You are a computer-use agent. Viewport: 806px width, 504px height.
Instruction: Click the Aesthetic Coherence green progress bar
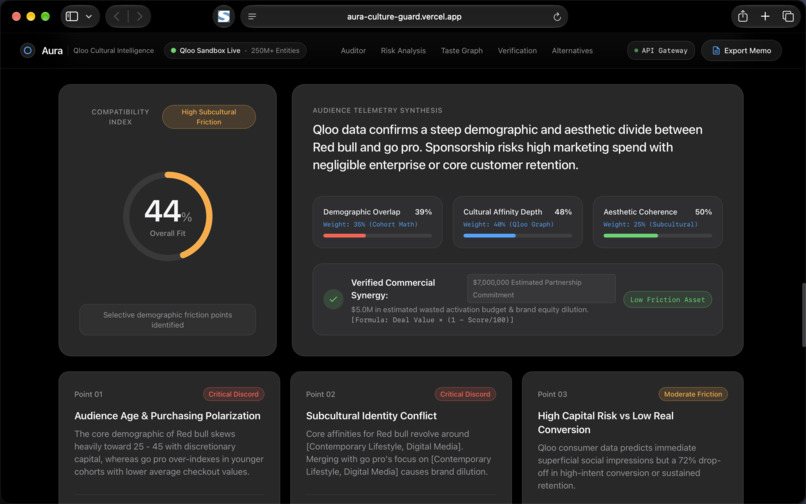click(657, 236)
